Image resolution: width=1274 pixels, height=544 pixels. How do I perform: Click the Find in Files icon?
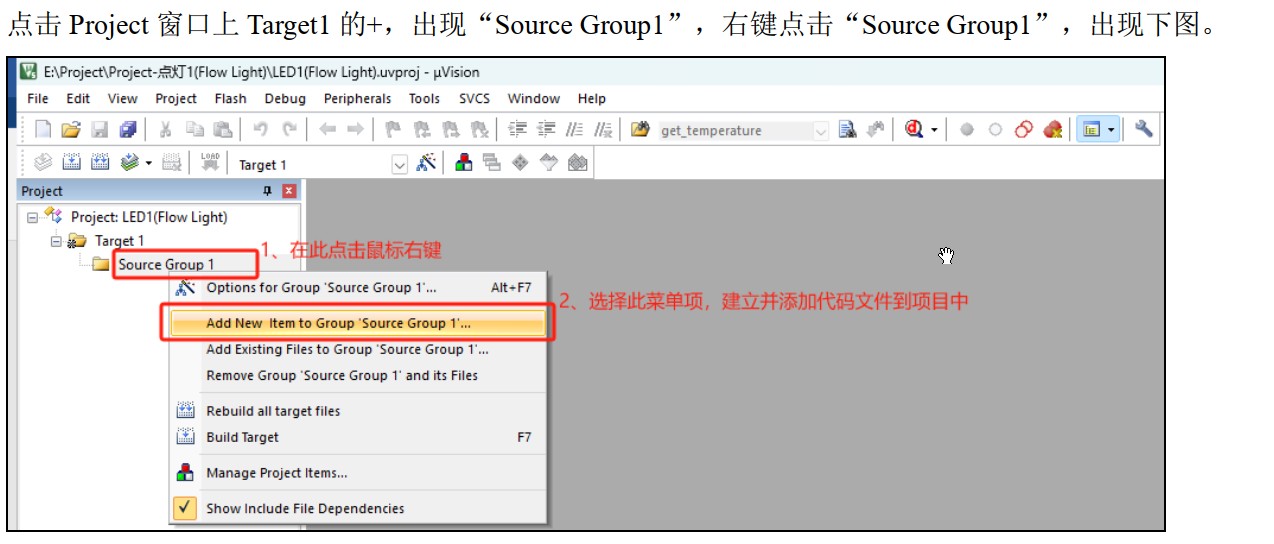641,130
